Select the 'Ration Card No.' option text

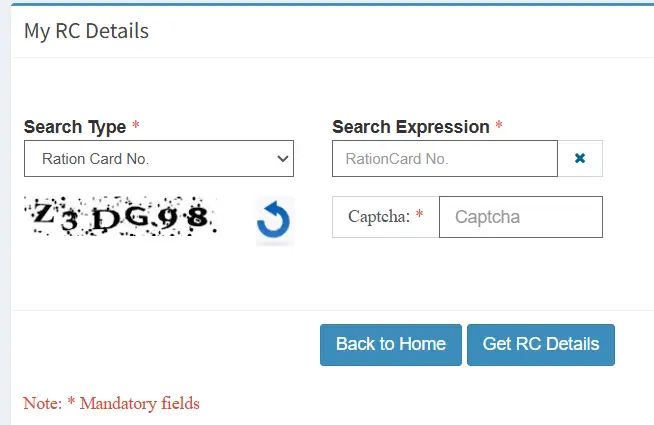point(96,159)
